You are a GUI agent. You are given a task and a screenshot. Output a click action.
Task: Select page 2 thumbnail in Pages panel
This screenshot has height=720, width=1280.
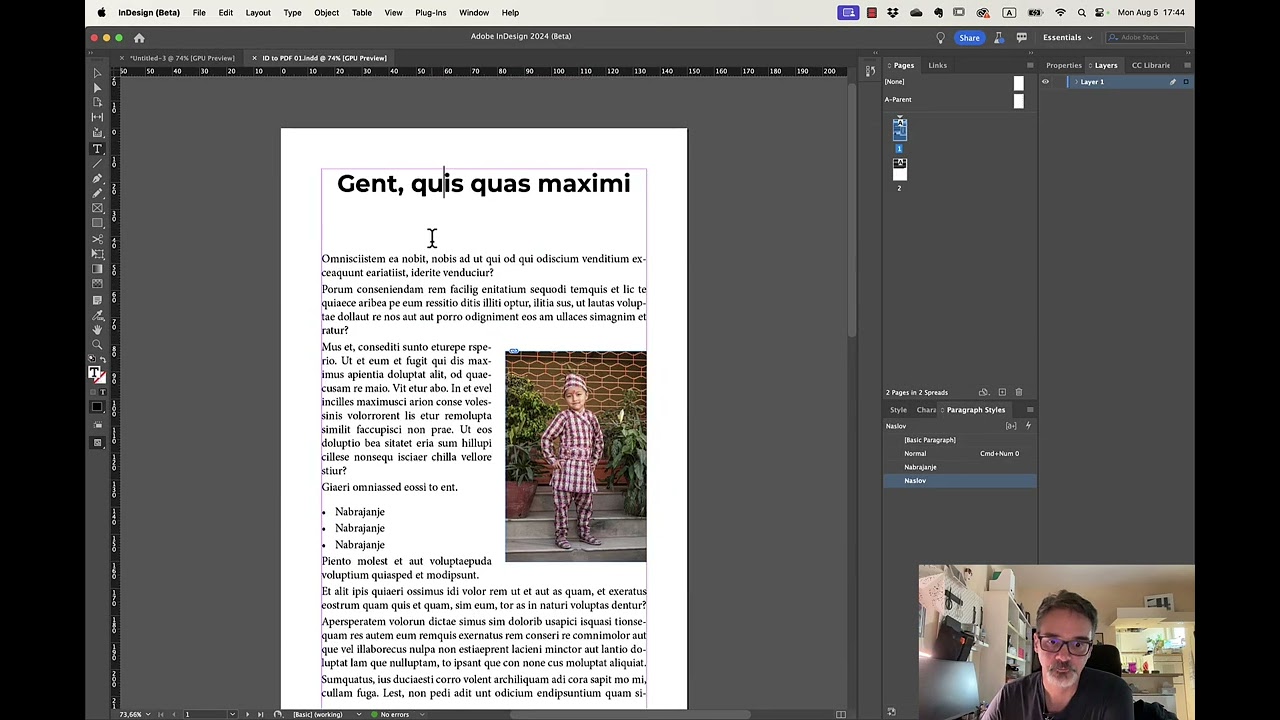point(899,170)
